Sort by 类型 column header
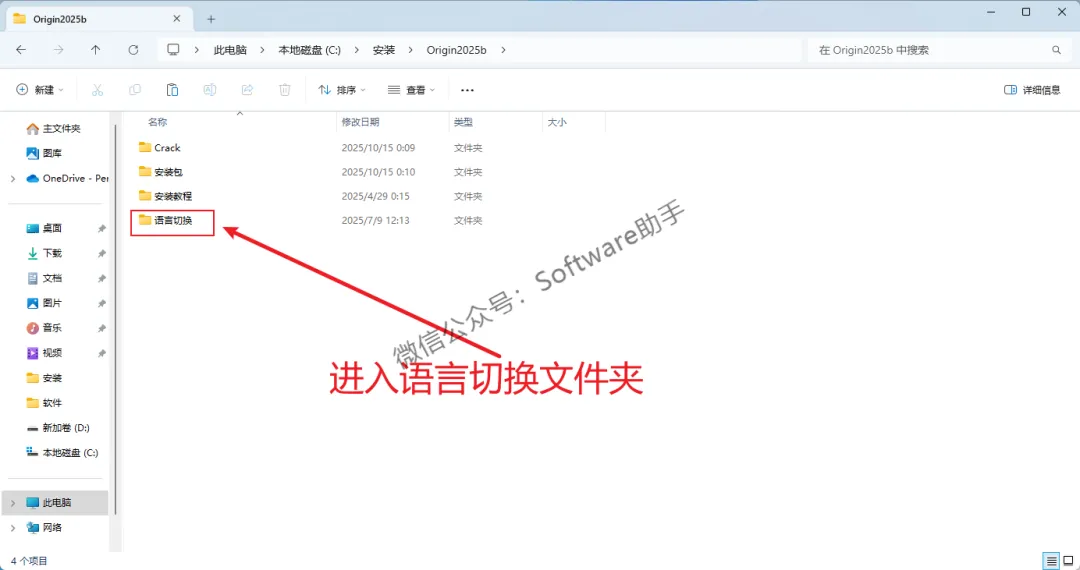Screen dimensions: 1080x570 [464, 122]
